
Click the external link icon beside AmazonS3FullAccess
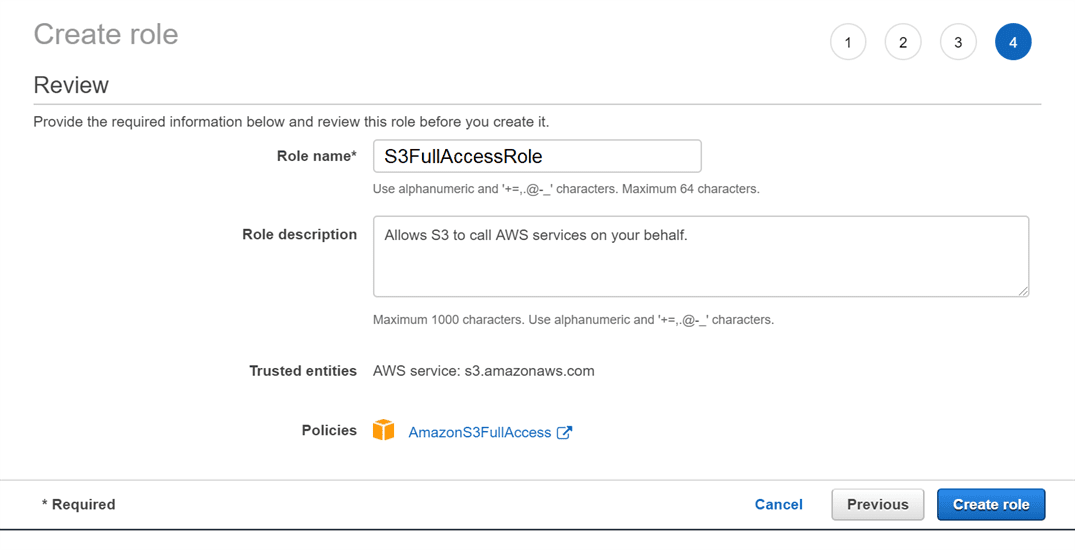click(x=564, y=432)
